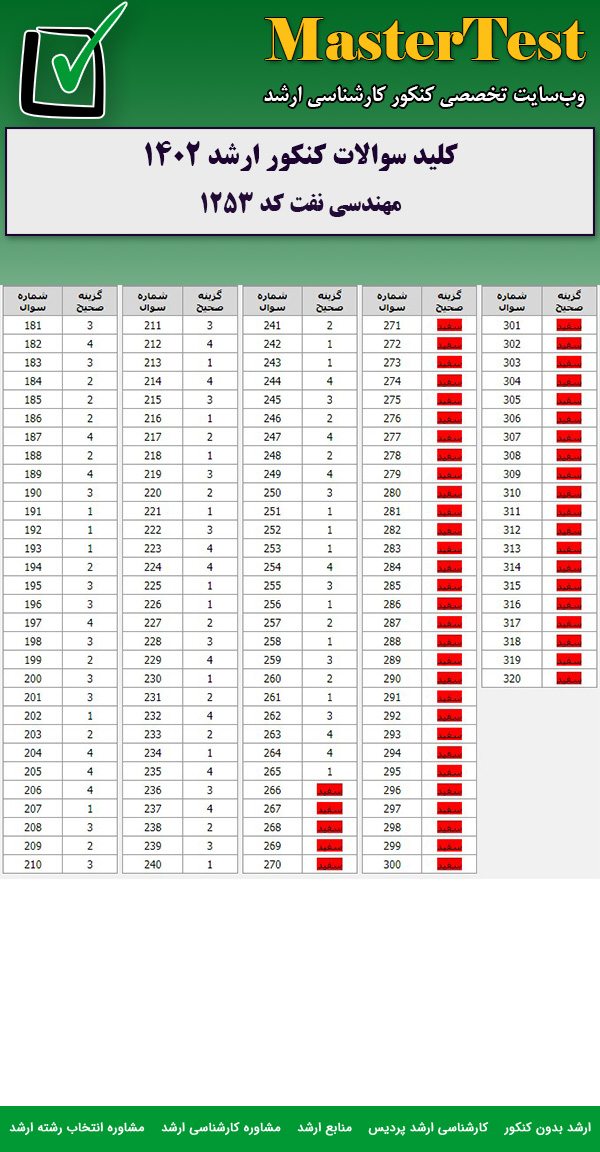Screen dimensions: 600x1152
Task: Click the heading کلید سوالات کنکور ارشد ۱۴۰۲
Action: (300, 157)
